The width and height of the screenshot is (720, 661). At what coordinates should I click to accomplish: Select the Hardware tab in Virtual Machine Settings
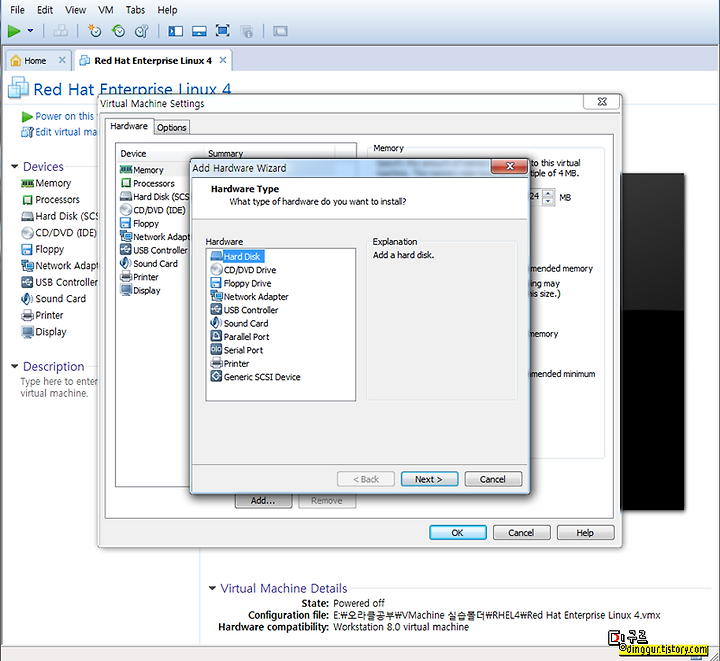129,126
